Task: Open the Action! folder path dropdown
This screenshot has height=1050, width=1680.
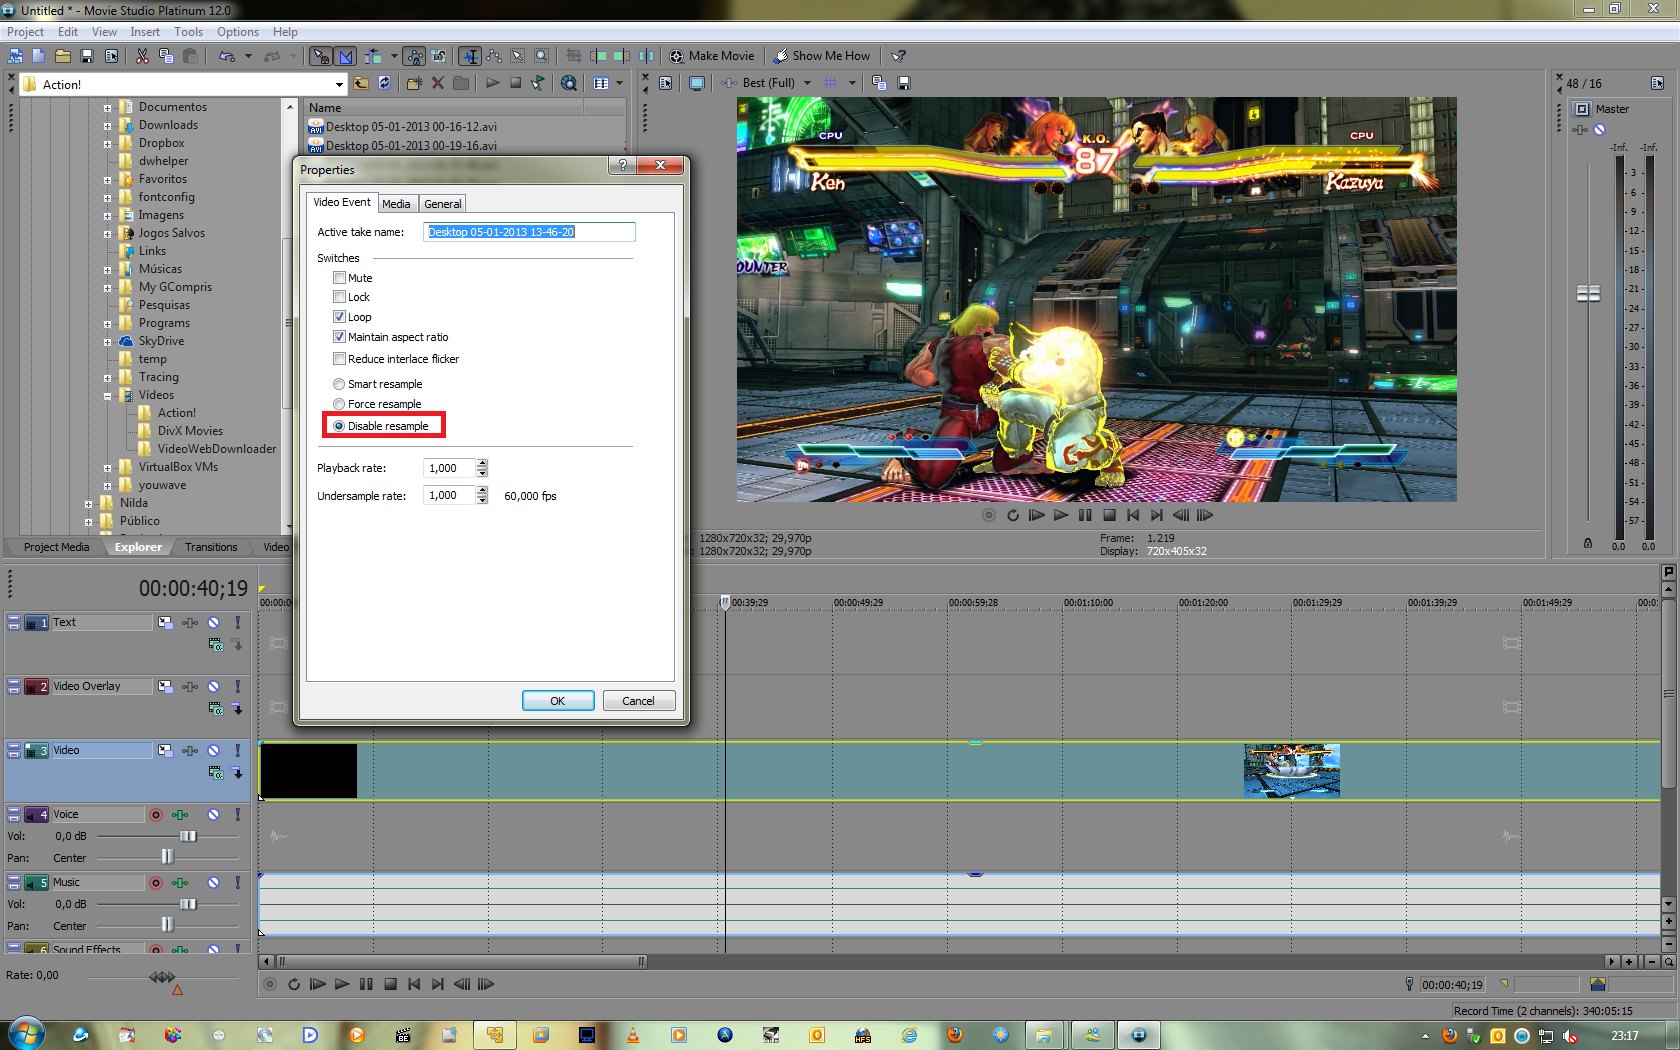Action: tap(339, 85)
